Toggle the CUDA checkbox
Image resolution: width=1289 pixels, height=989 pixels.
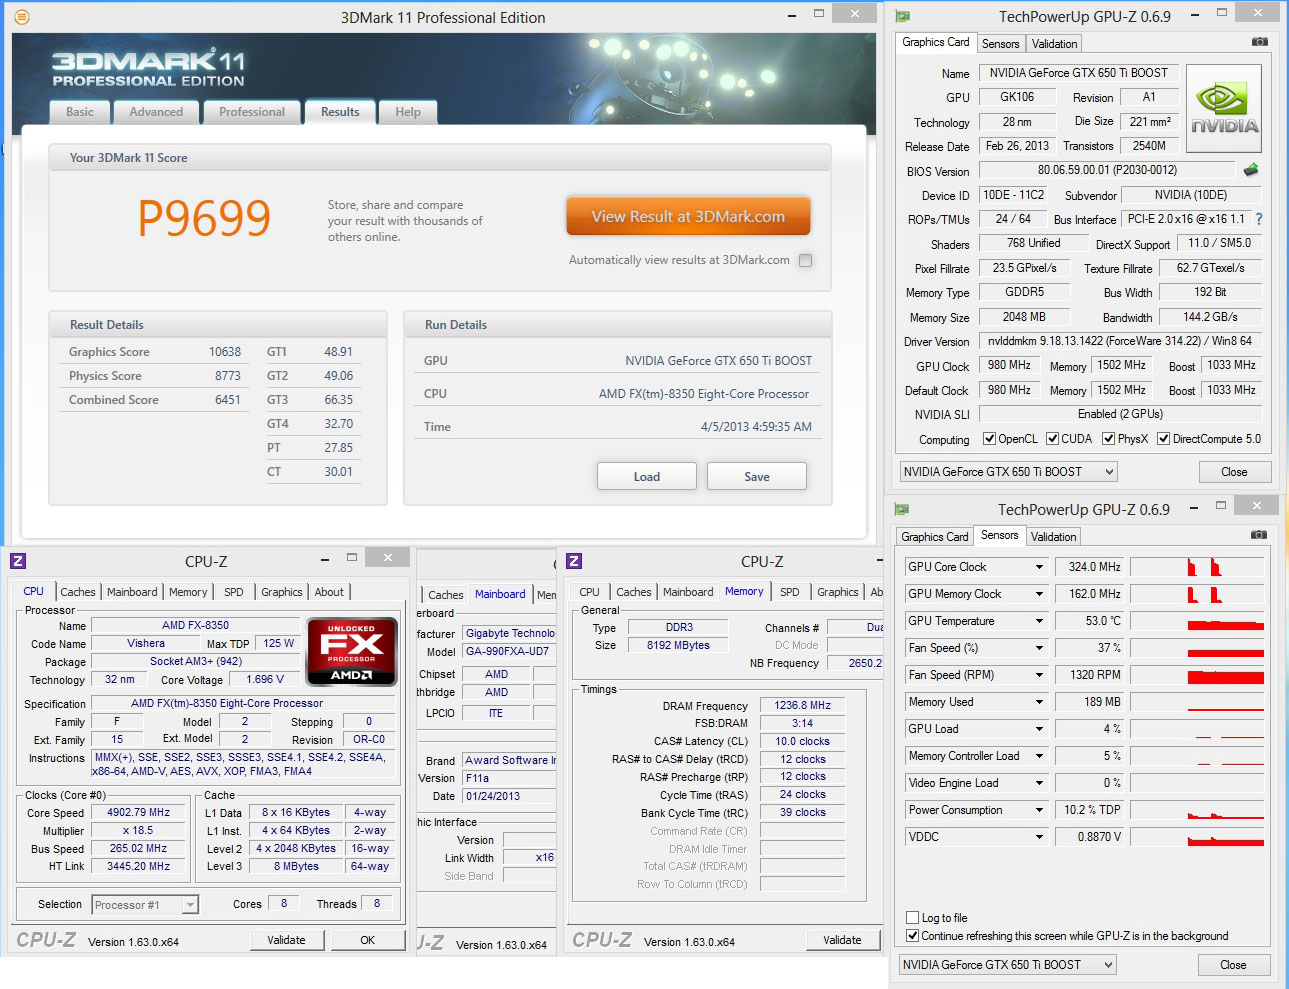[x=1052, y=438]
